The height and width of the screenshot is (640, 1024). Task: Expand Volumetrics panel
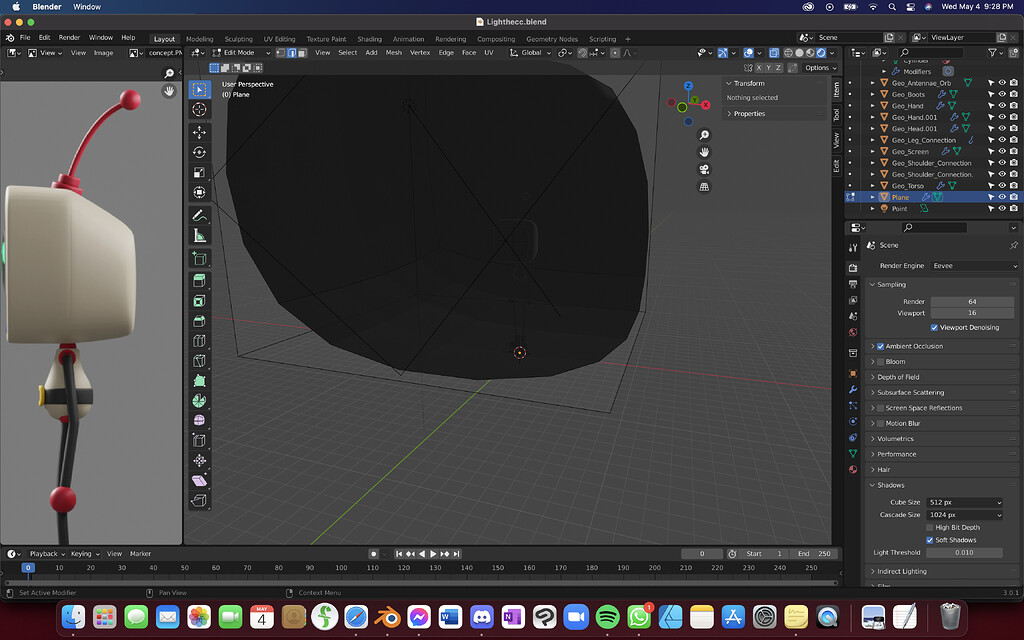(x=895, y=439)
